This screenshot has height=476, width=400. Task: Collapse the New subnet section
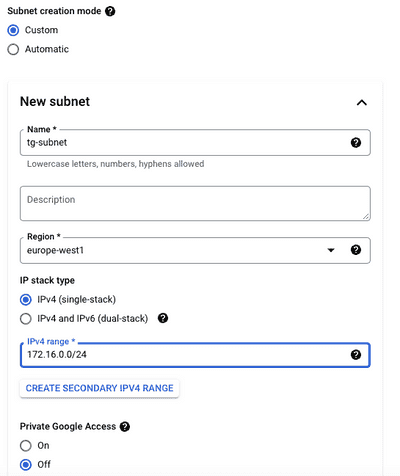pos(362,102)
